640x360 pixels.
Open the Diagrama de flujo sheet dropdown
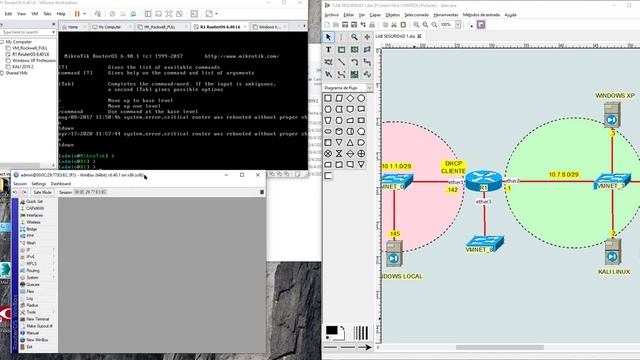coord(369,88)
